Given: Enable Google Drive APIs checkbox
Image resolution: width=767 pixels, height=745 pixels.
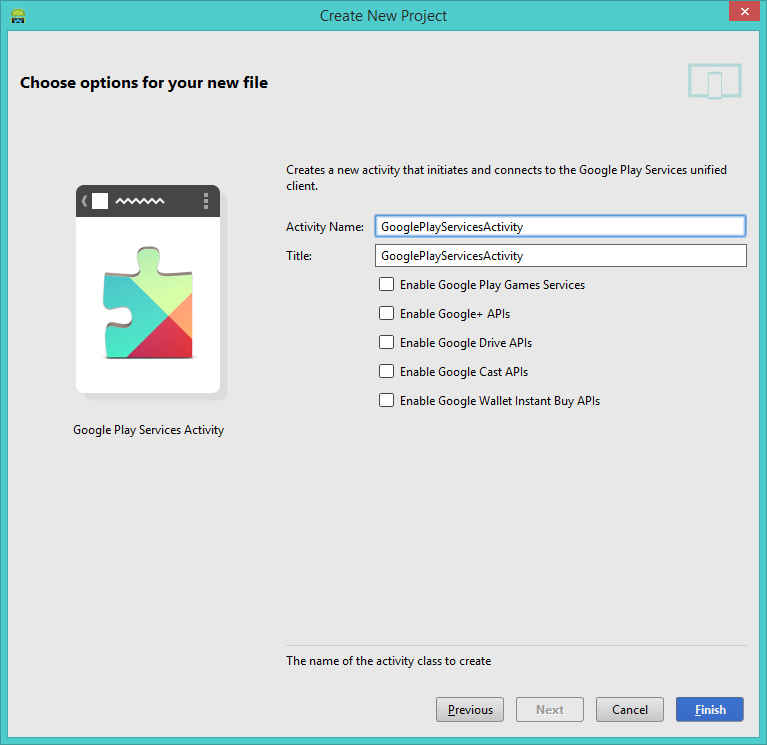Looking at the screenshot, I should coord(386,342).
